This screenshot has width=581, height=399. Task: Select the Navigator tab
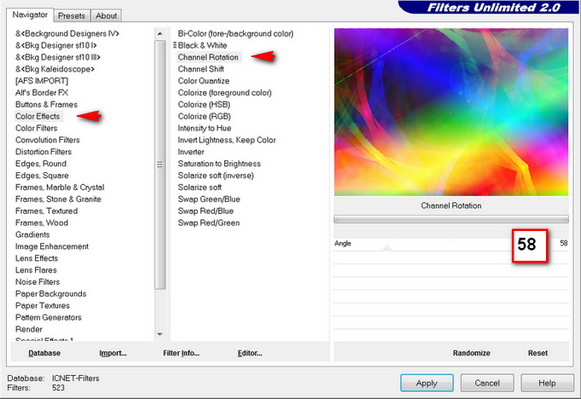pyautogui.click(x=30, y=15)
